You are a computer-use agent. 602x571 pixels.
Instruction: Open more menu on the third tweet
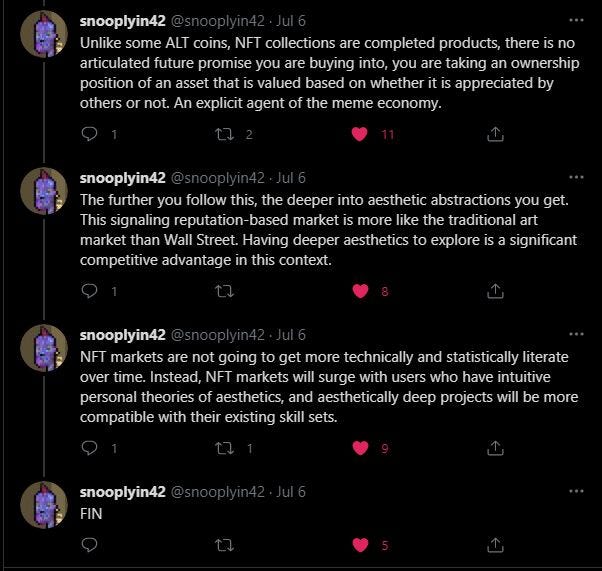point(575,335)
